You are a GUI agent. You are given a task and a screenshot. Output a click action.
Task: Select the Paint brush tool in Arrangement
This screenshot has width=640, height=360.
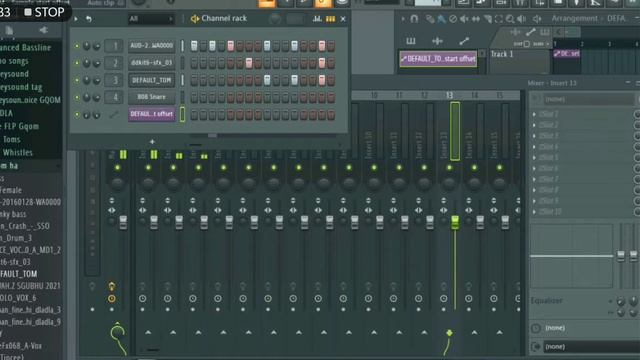pyautogui.click(x=441, y=19)
